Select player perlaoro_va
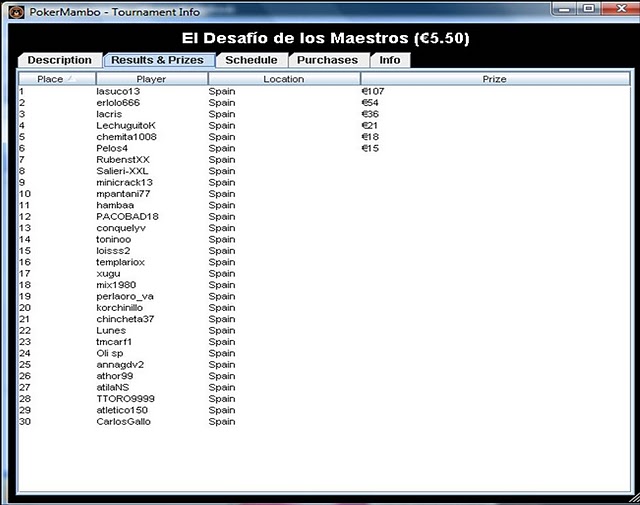640x505 pixels. (x=125, y=296)
